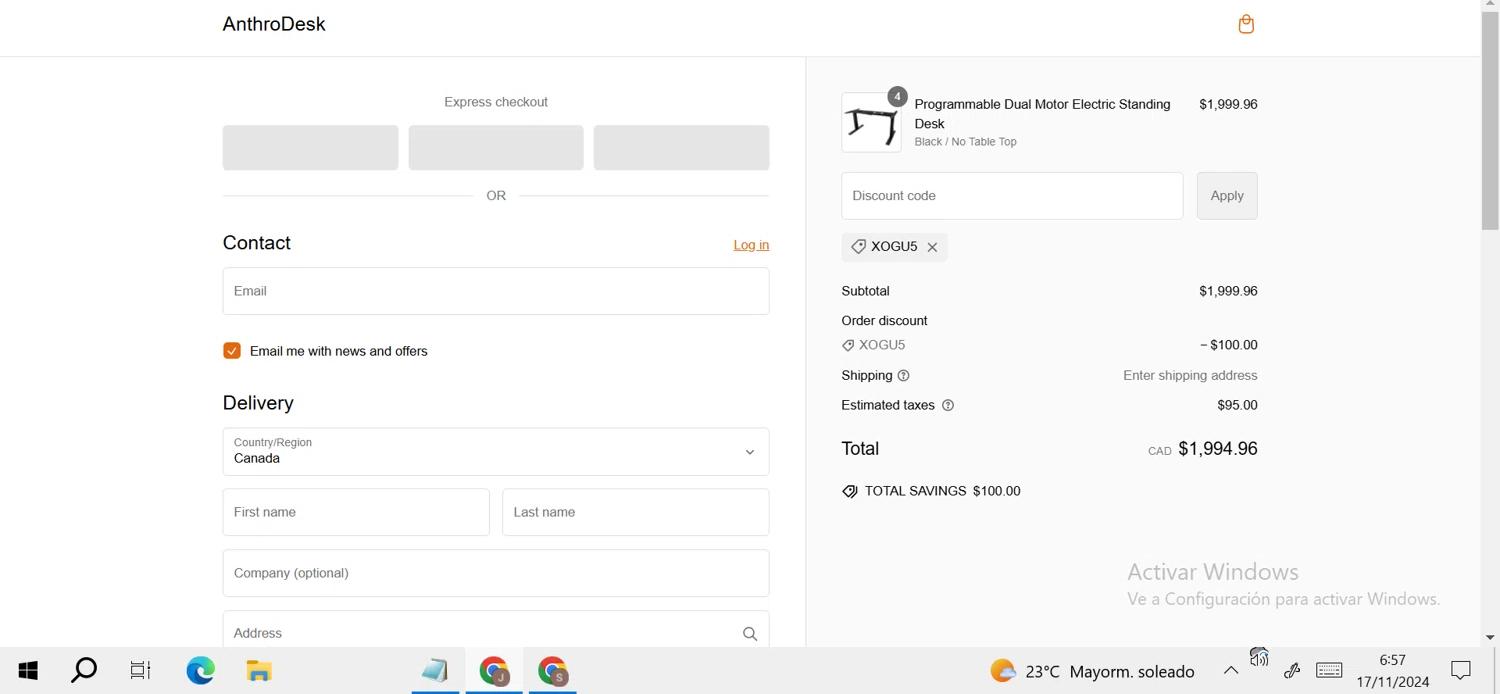Focus the First name field
1500x694 pixels.
coord(356,512)
